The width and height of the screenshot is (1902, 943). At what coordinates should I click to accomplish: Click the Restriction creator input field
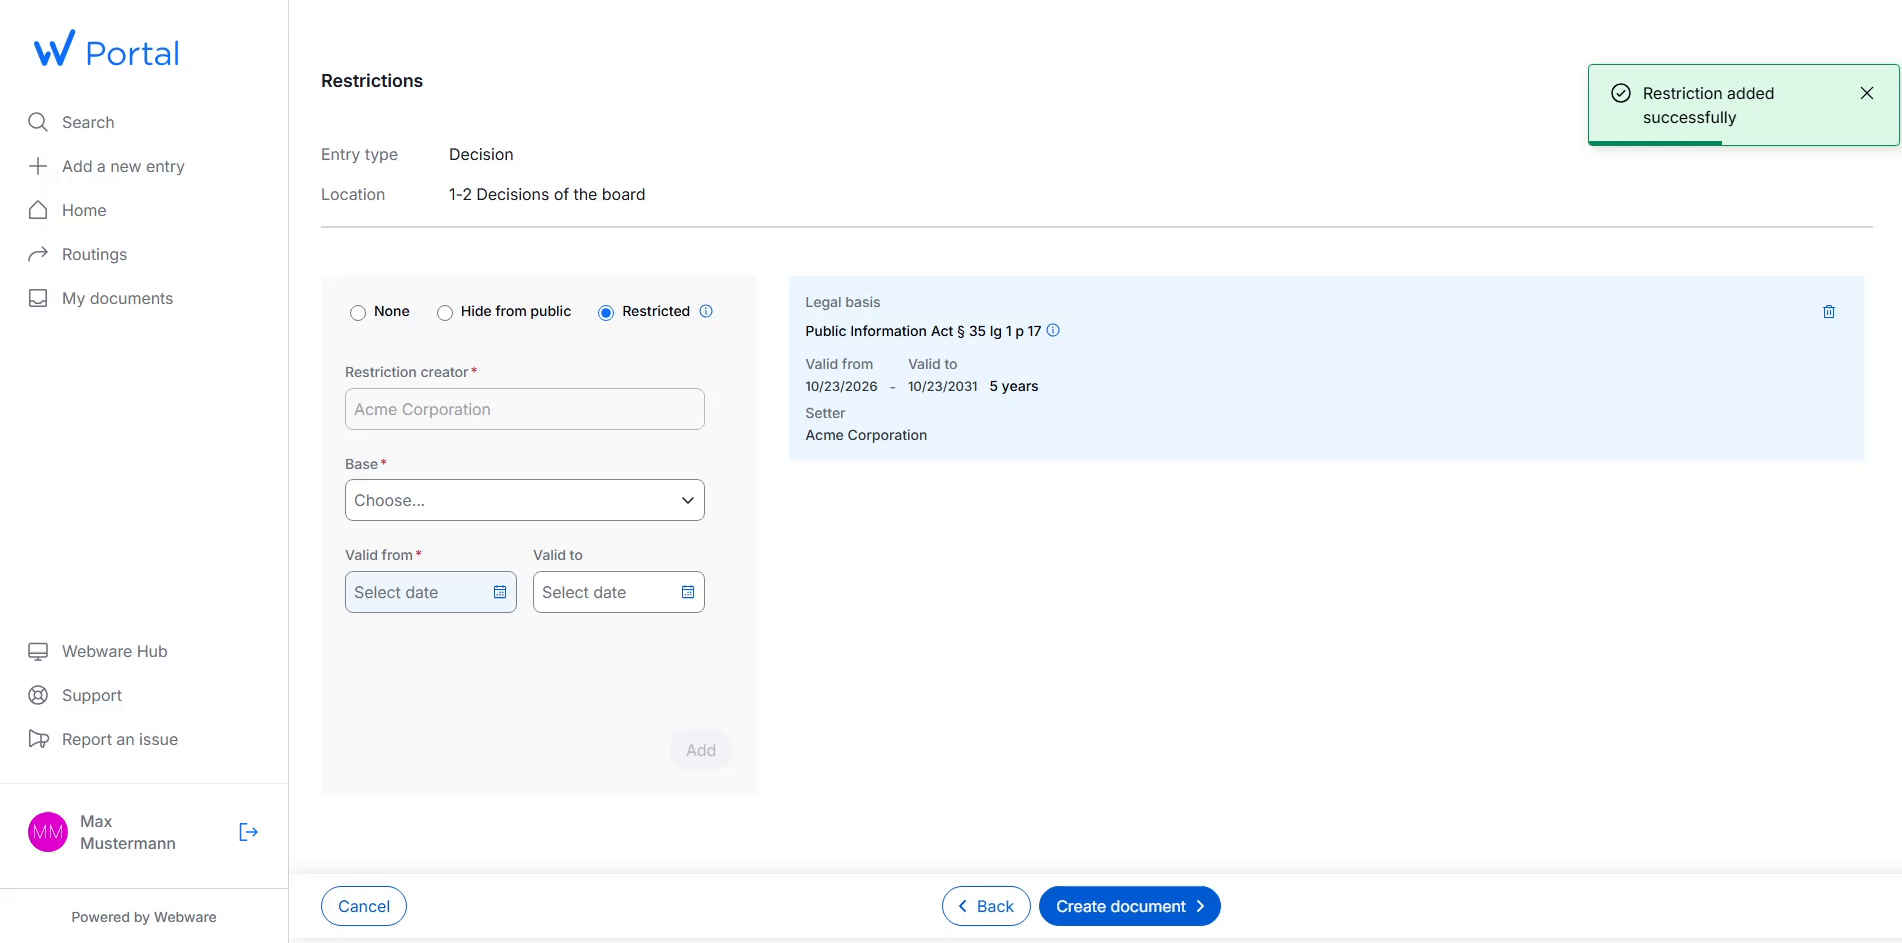tap(525, 409)
